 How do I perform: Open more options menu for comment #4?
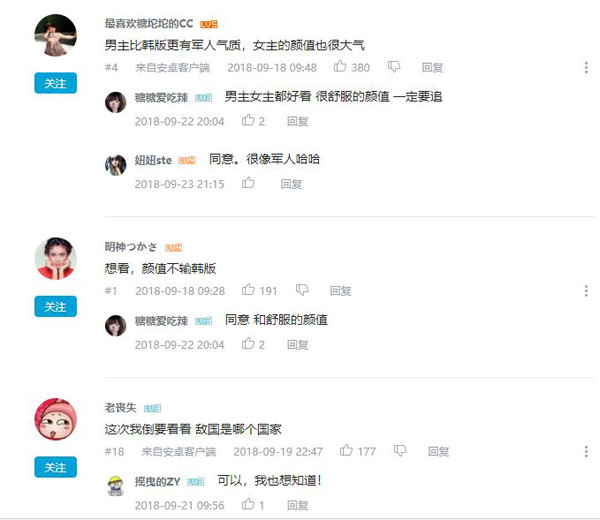(586, 68)
